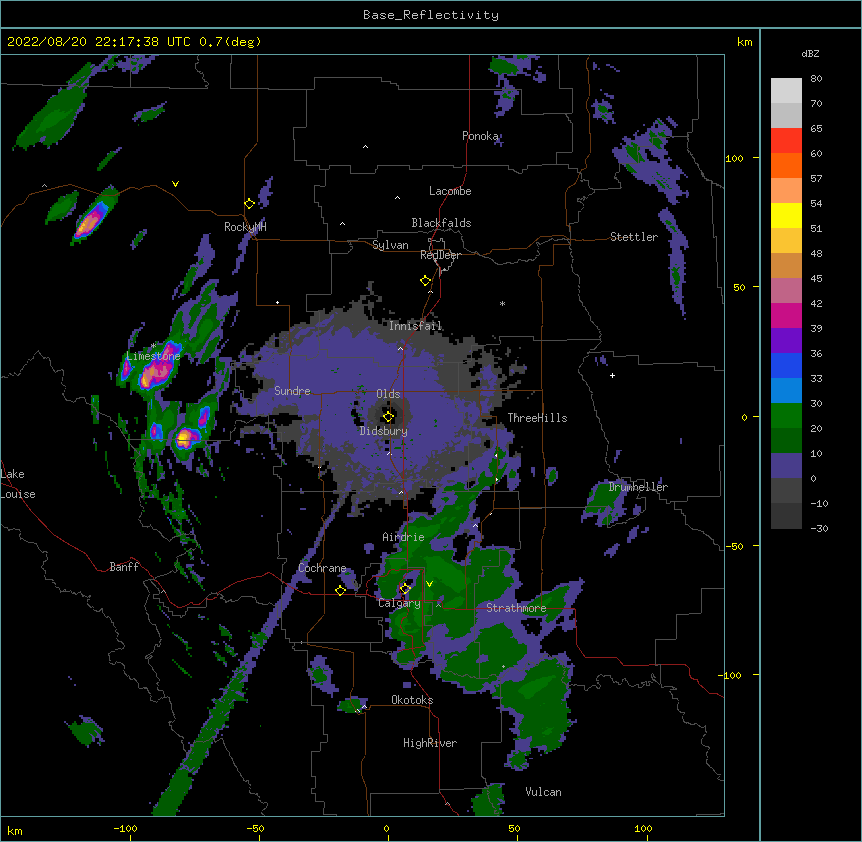The width and height of the screenshot is (862, 842).
Task: Click the RockyMH label
Action: [245, 227]
